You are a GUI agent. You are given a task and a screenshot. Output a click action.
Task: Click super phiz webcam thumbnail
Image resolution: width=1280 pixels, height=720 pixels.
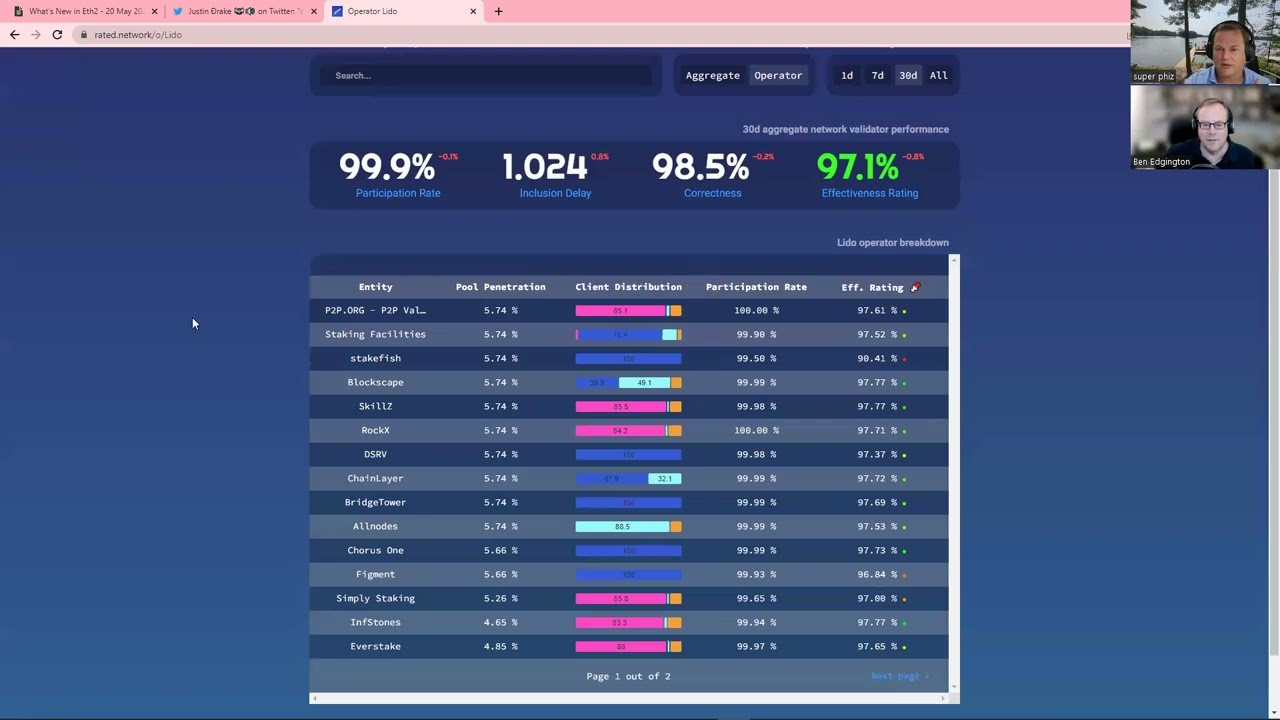tap(1205, 42)
